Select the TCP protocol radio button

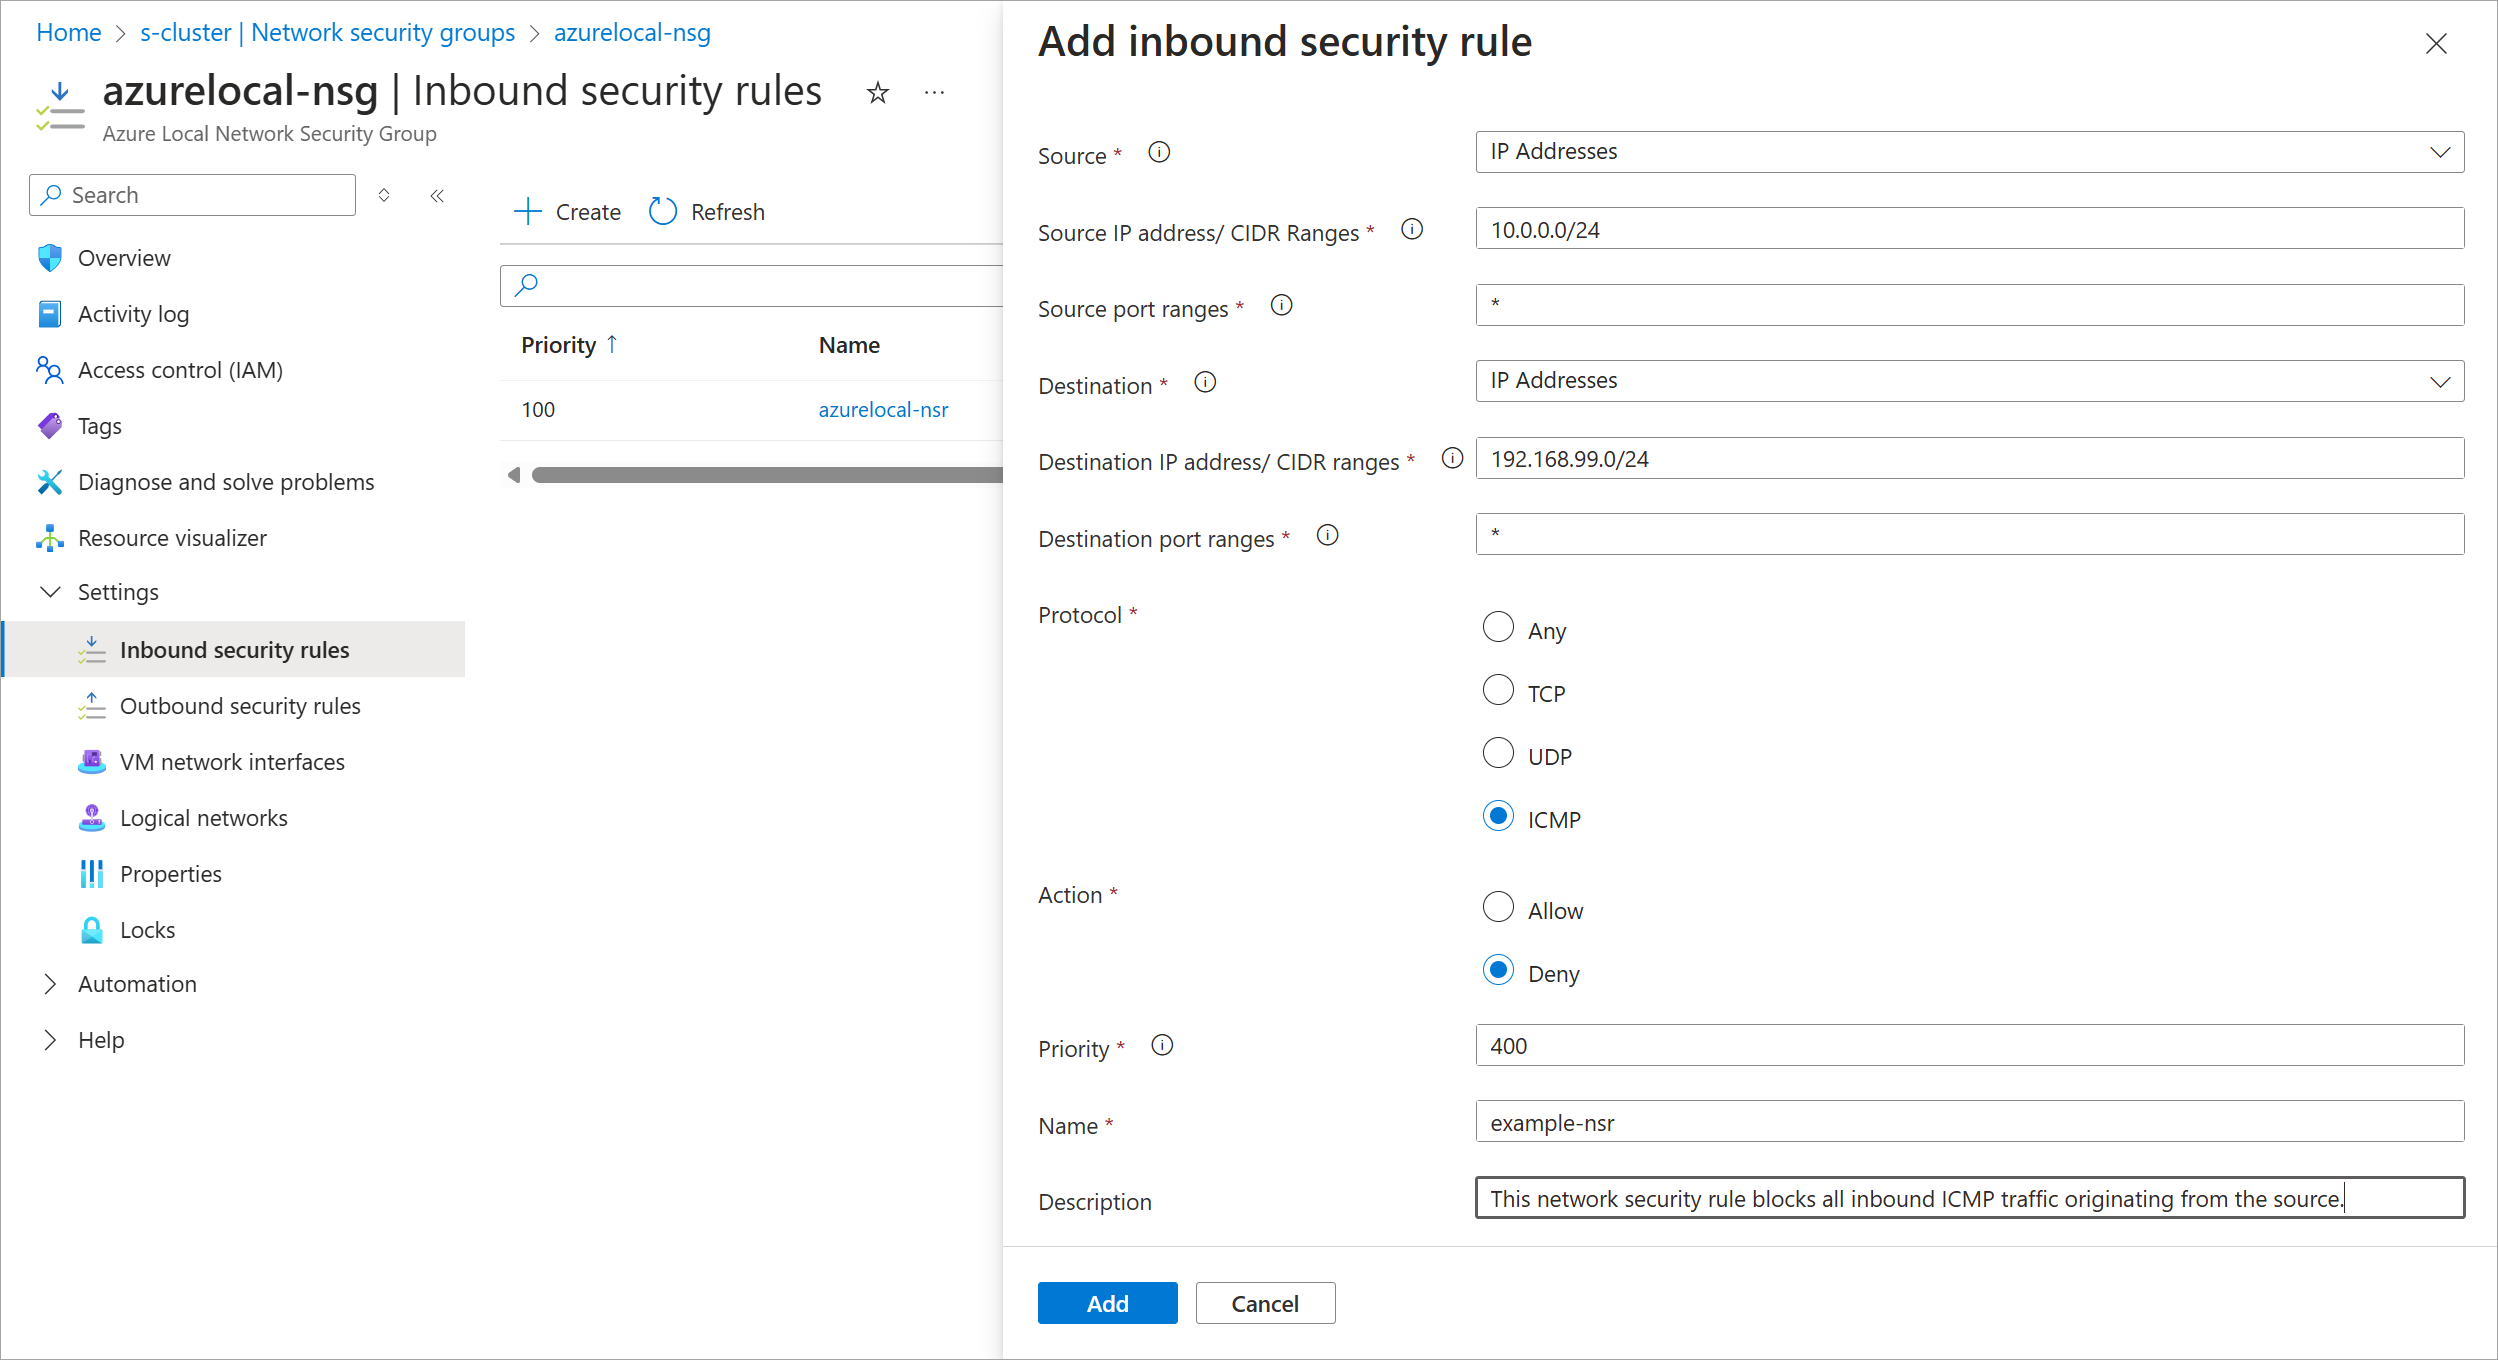point(1497,690)
